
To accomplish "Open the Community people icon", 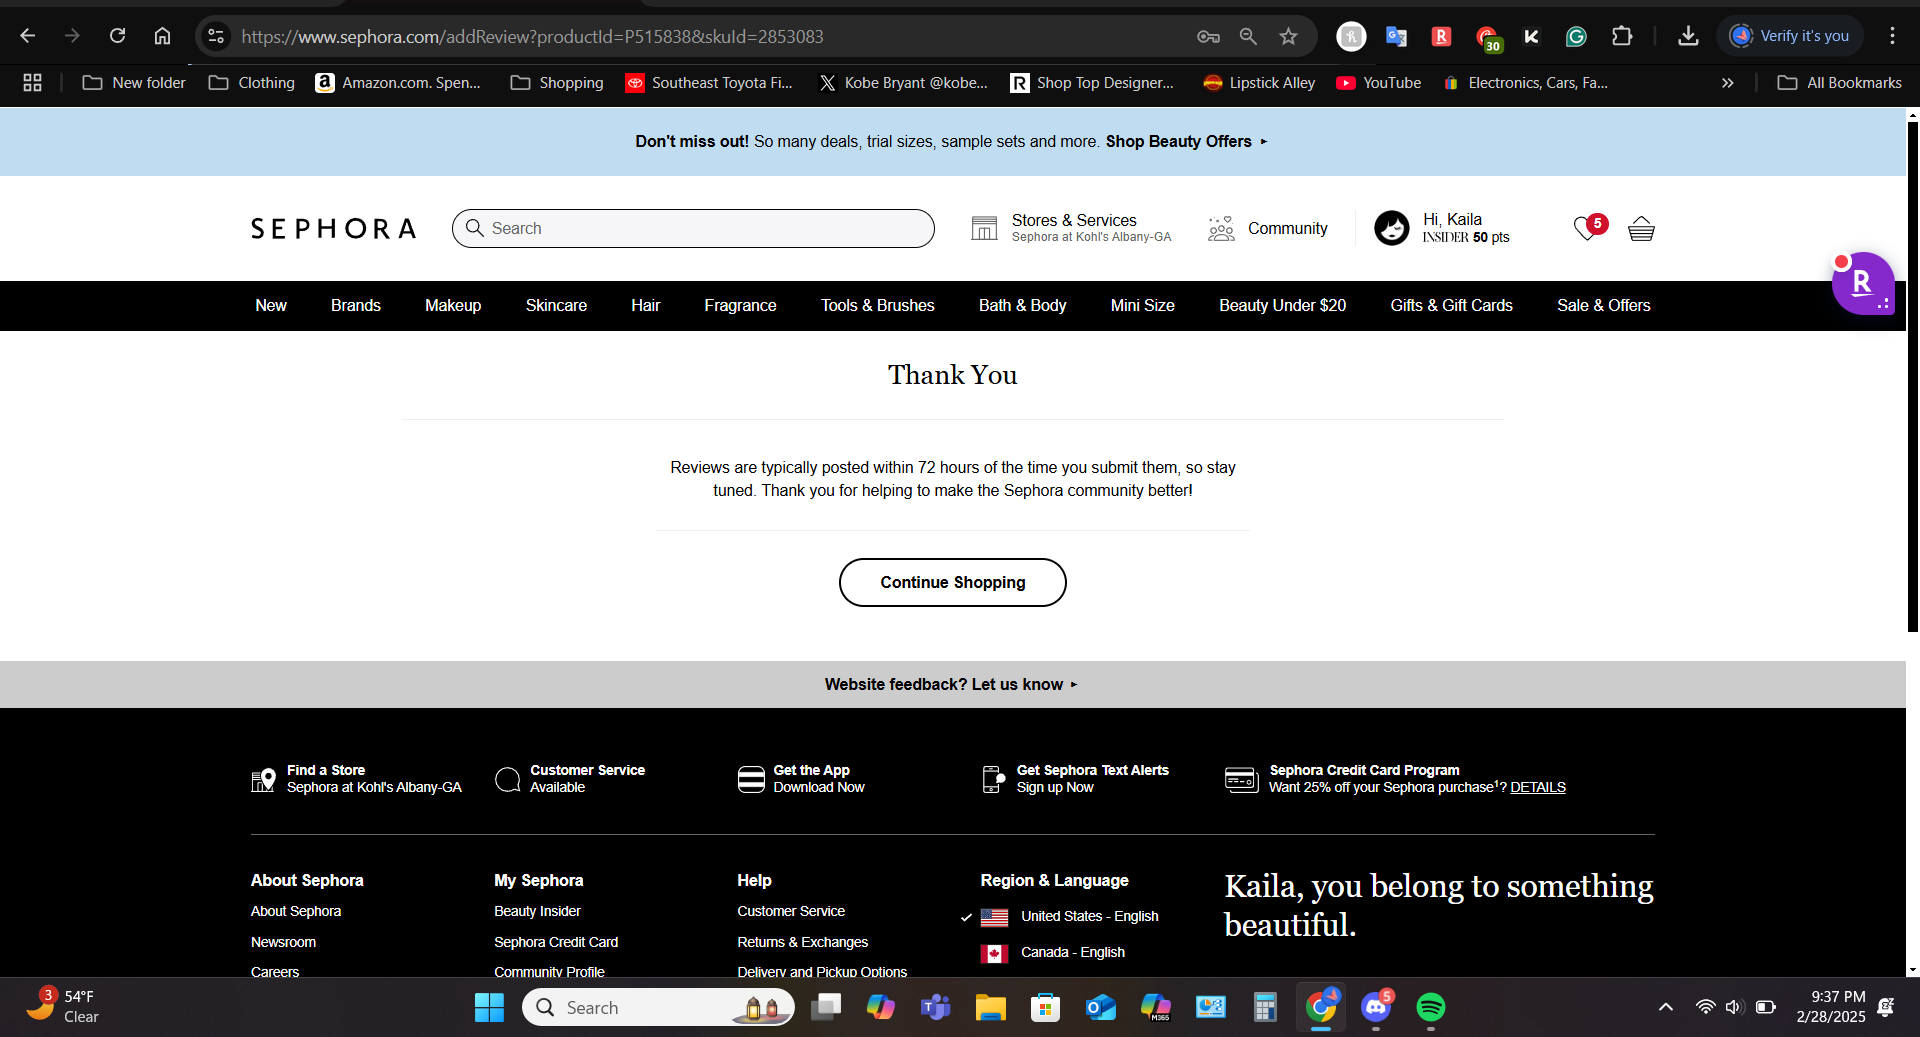I will pos(1221,229).
